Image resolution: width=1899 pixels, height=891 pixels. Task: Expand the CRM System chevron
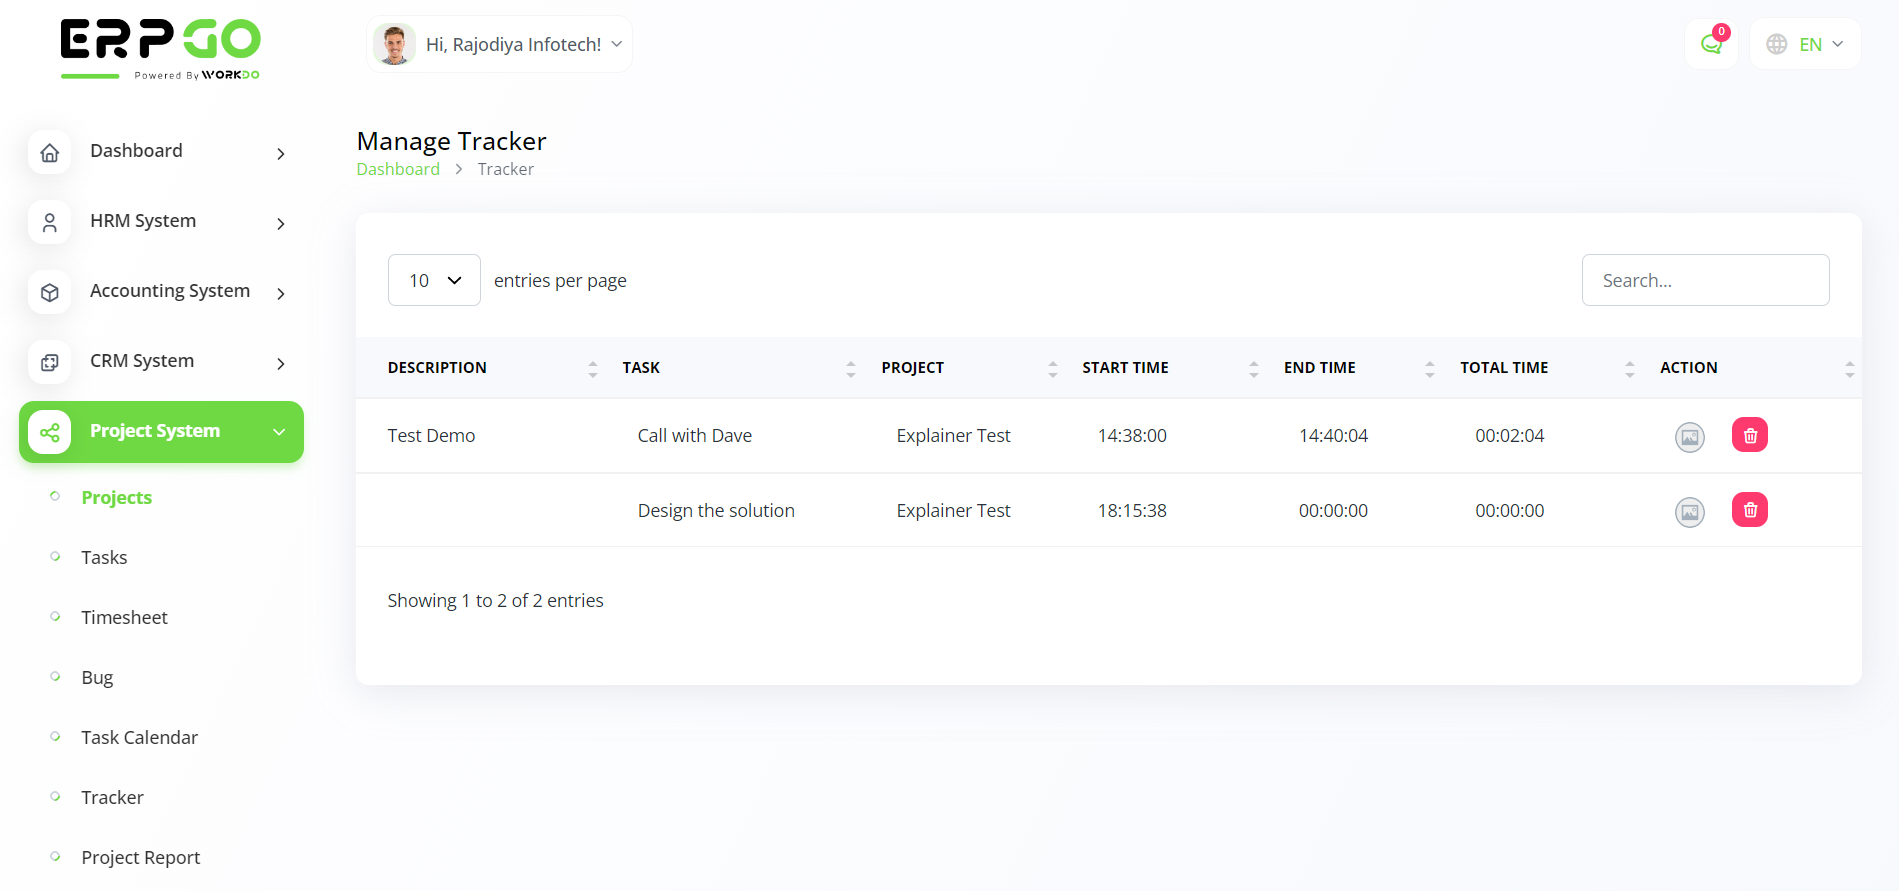coord(281,363)
